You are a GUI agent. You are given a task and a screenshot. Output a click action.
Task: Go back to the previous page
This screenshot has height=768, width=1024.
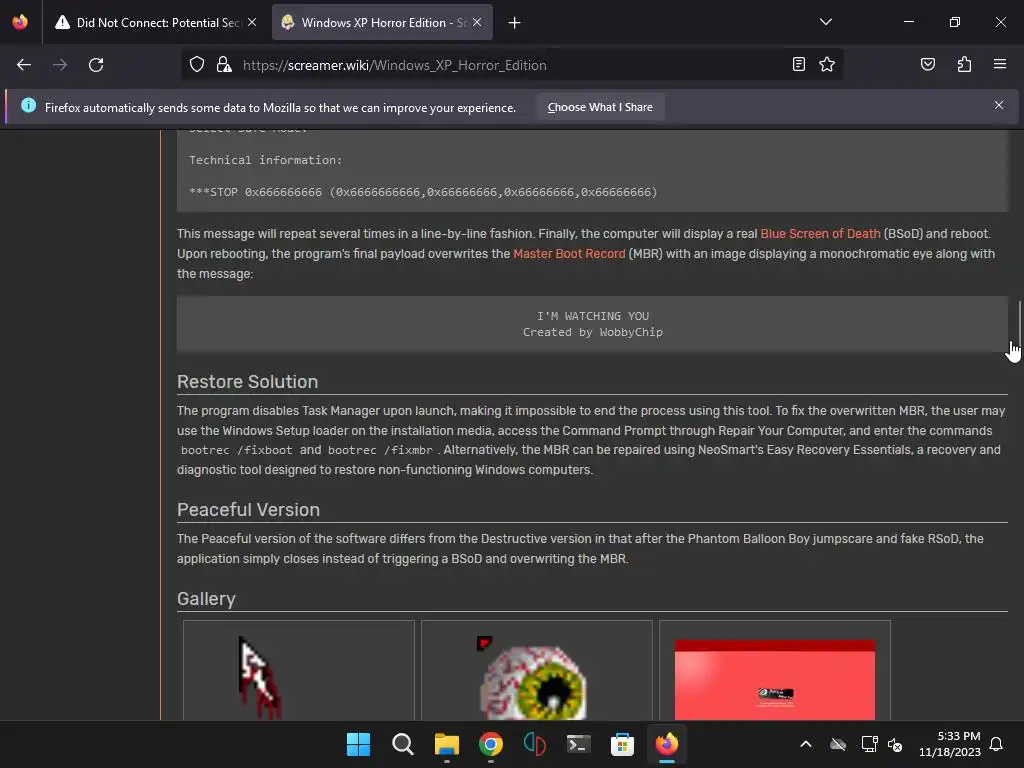click(24, 65)
